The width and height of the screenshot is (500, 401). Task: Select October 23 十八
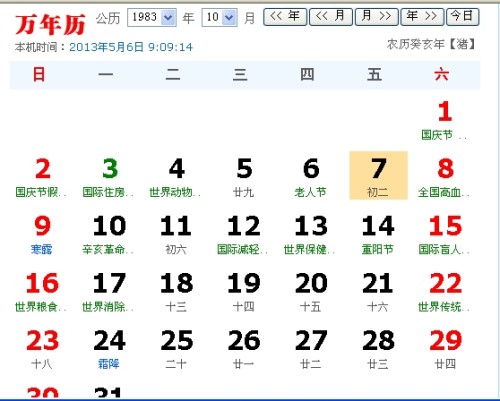(x=42, y=350)
